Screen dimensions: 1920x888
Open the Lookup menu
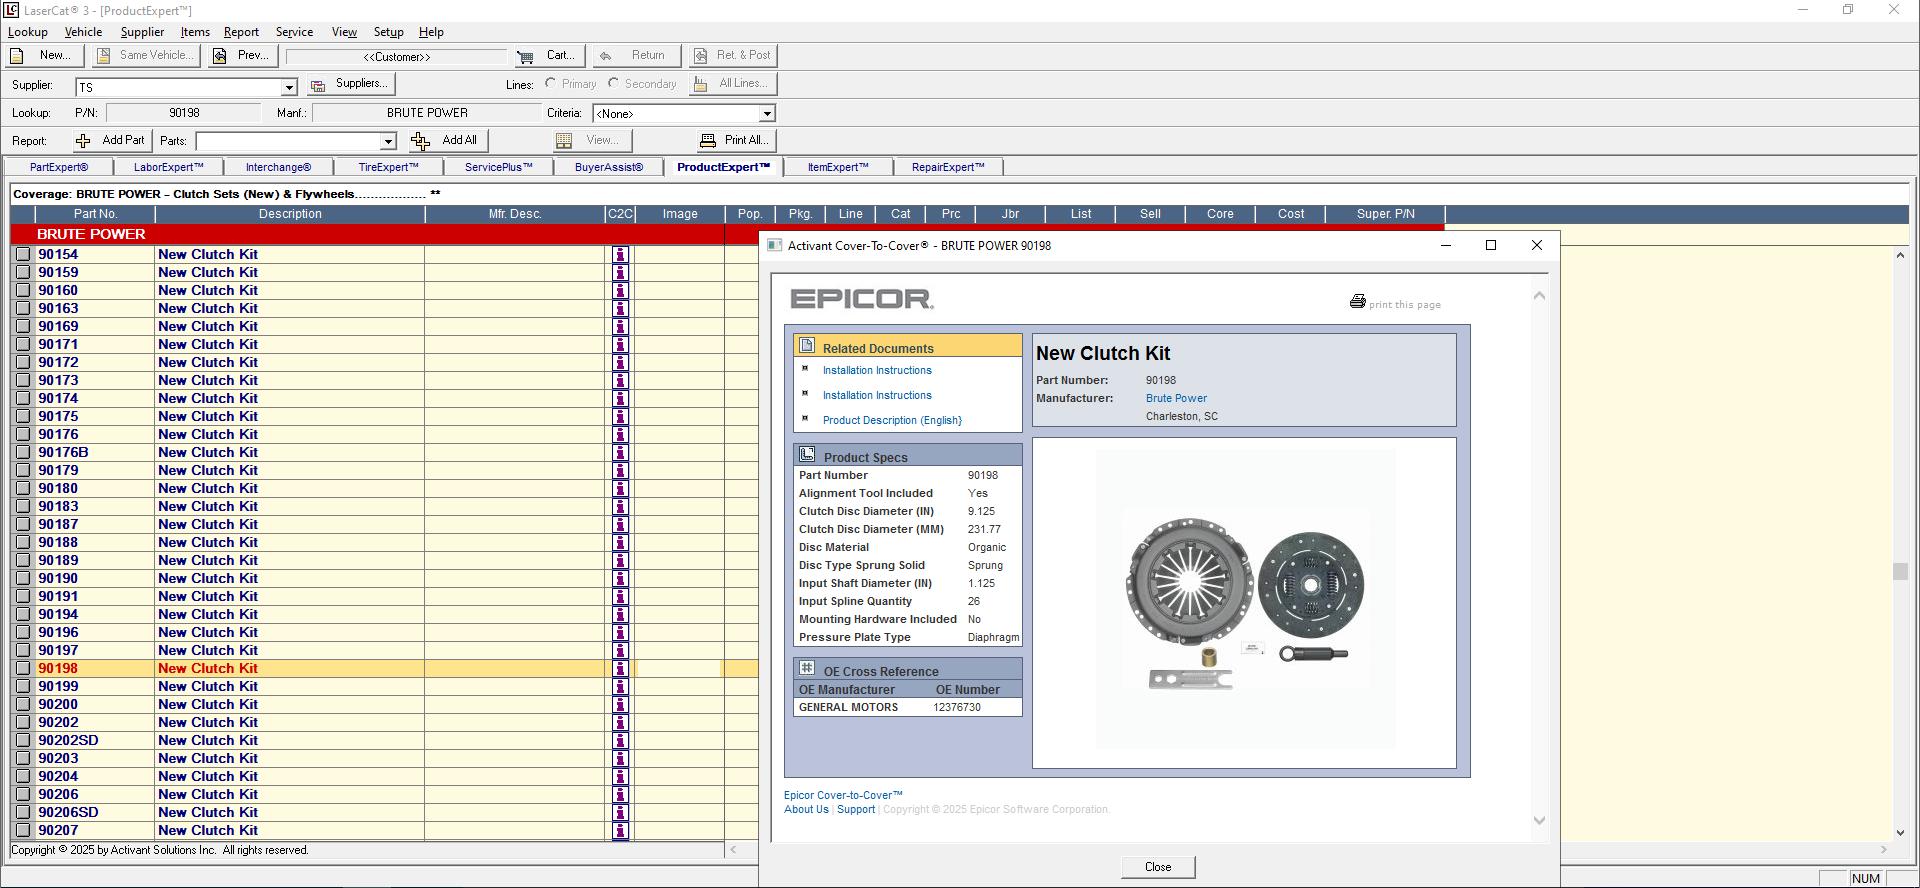[28, 32]
